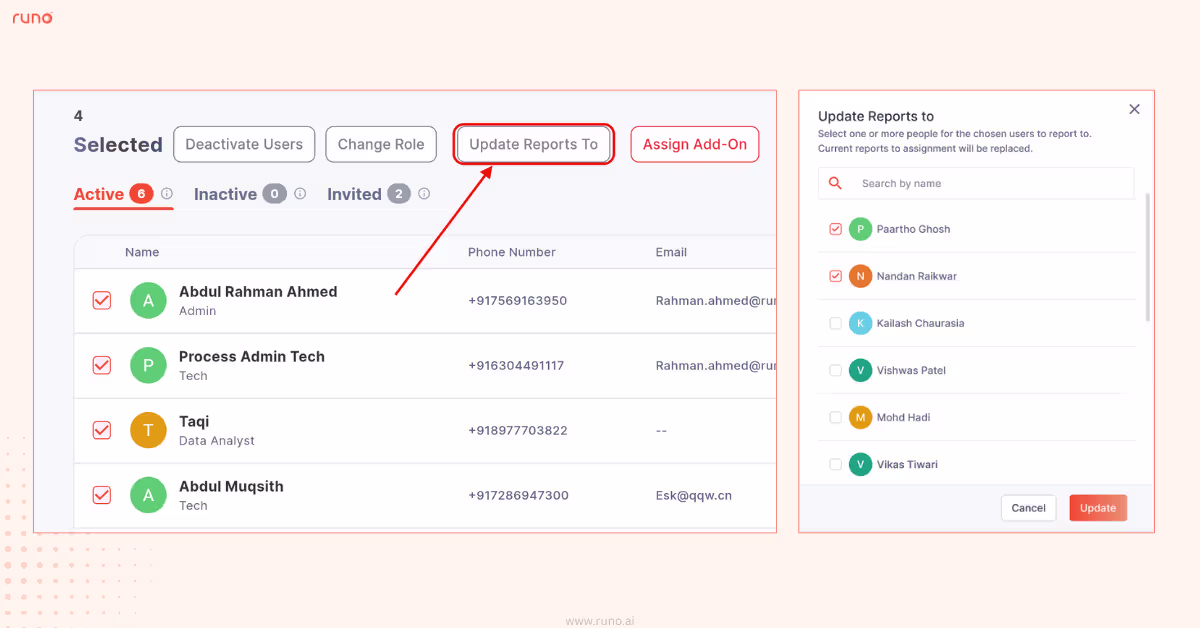
Task: Click the runo logo
Action: click(32, 17)
